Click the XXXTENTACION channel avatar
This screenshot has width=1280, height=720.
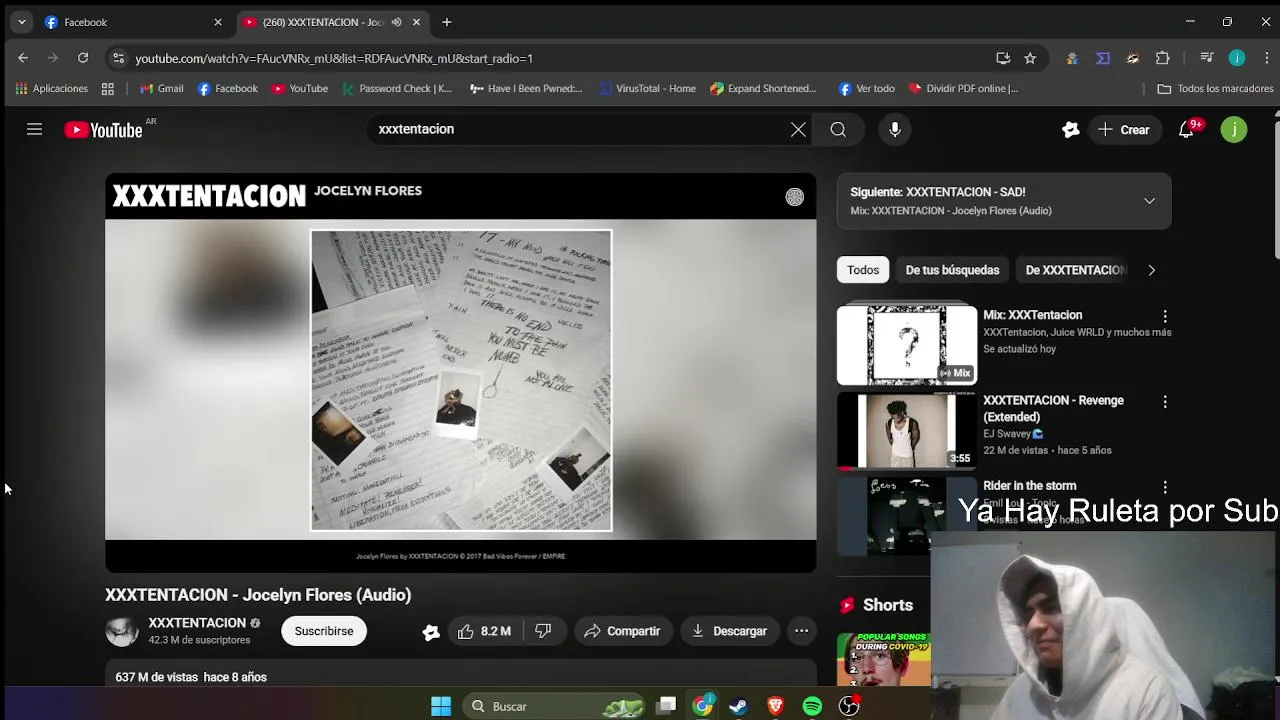(x=122, y=631)
